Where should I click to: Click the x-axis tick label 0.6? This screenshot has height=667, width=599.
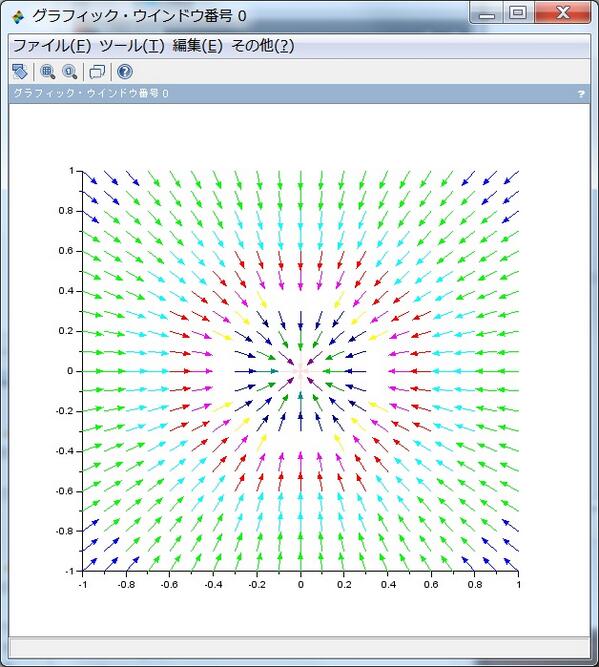[x=431, y=584]
